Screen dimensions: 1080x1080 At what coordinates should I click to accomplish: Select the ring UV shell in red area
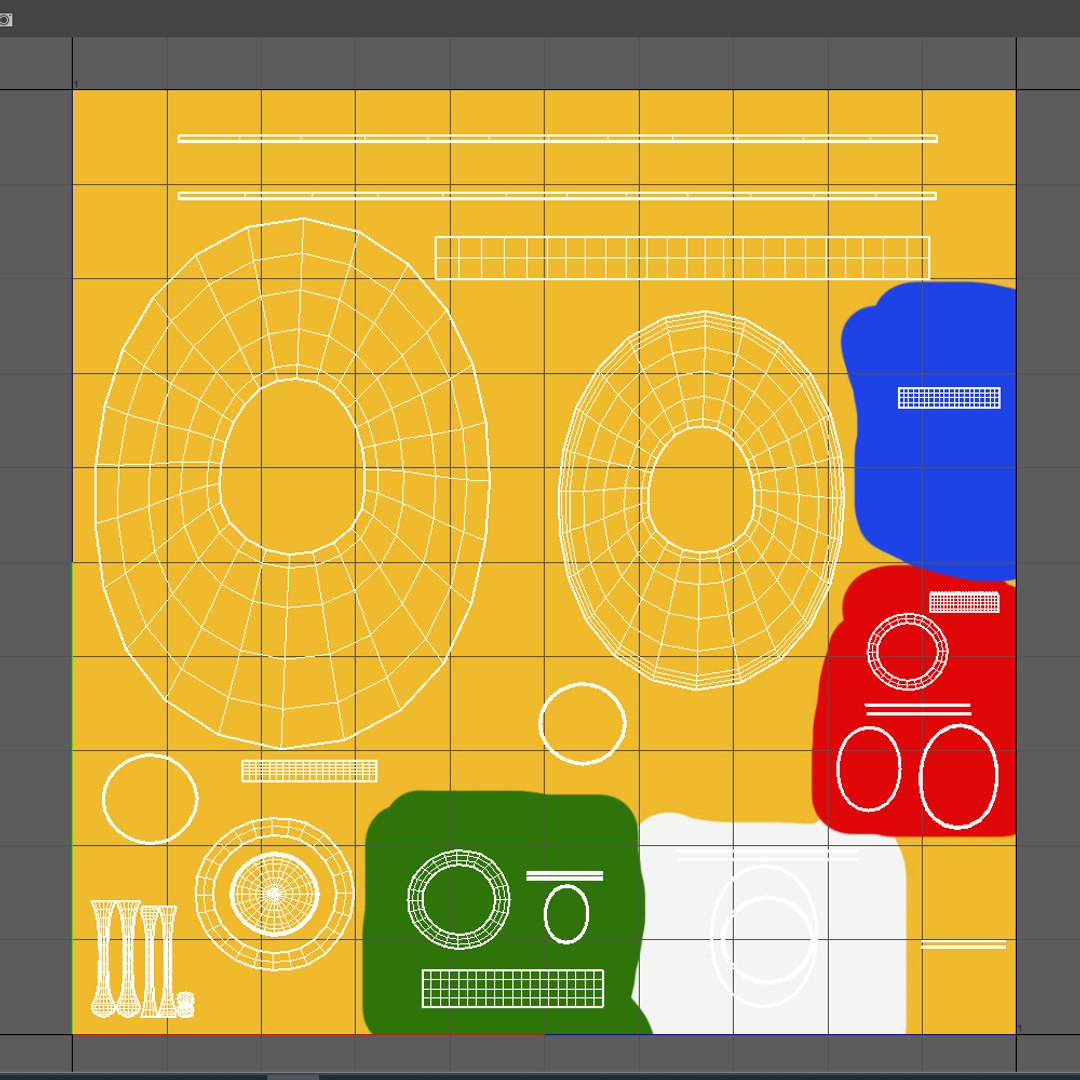[x=907, y=652]
